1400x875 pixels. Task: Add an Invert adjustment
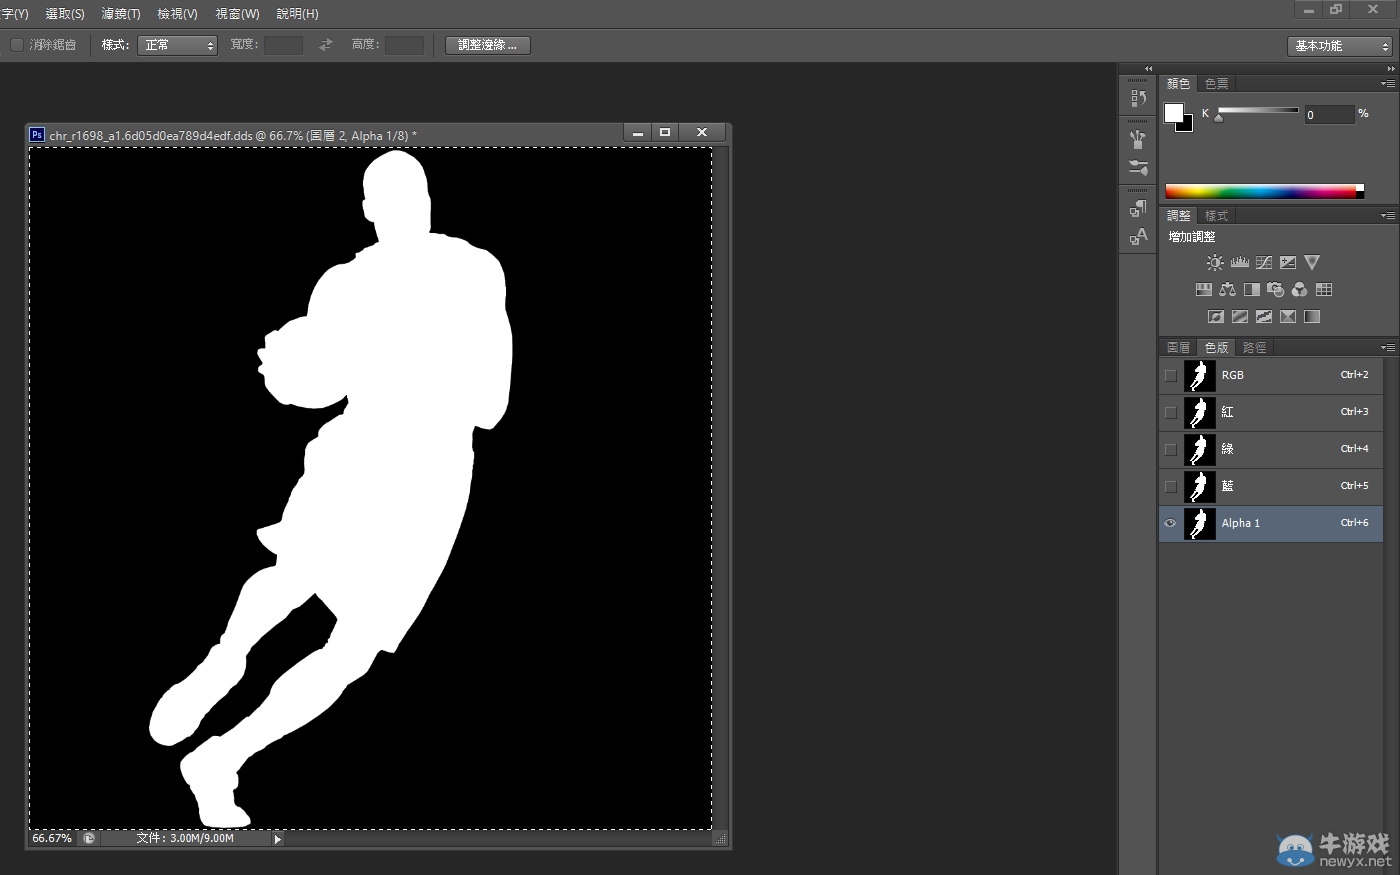coord(1216,317)
